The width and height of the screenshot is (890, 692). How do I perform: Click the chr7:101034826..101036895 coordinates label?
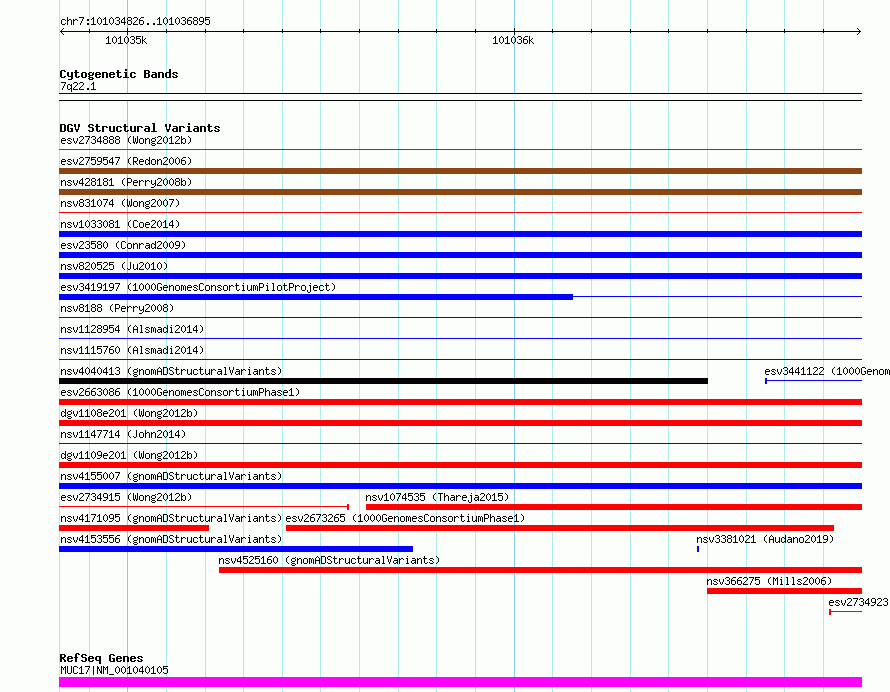click(x=135, y=21)
